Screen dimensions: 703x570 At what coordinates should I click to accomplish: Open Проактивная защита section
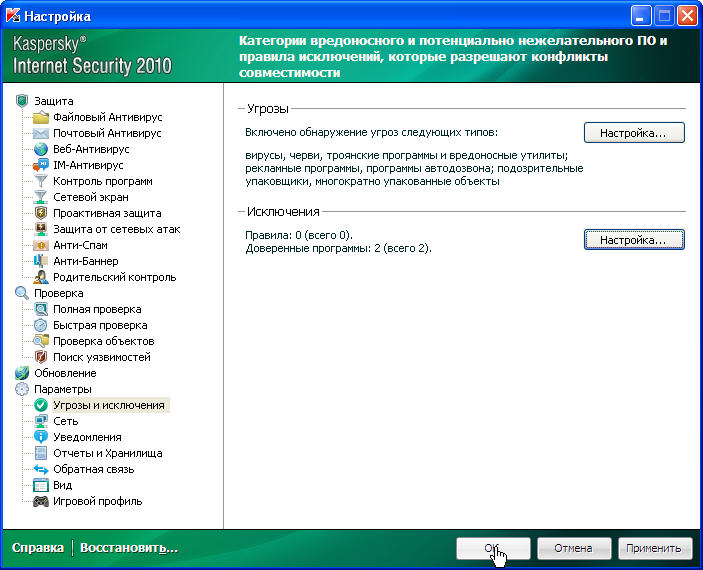click(x=107, y=213)
